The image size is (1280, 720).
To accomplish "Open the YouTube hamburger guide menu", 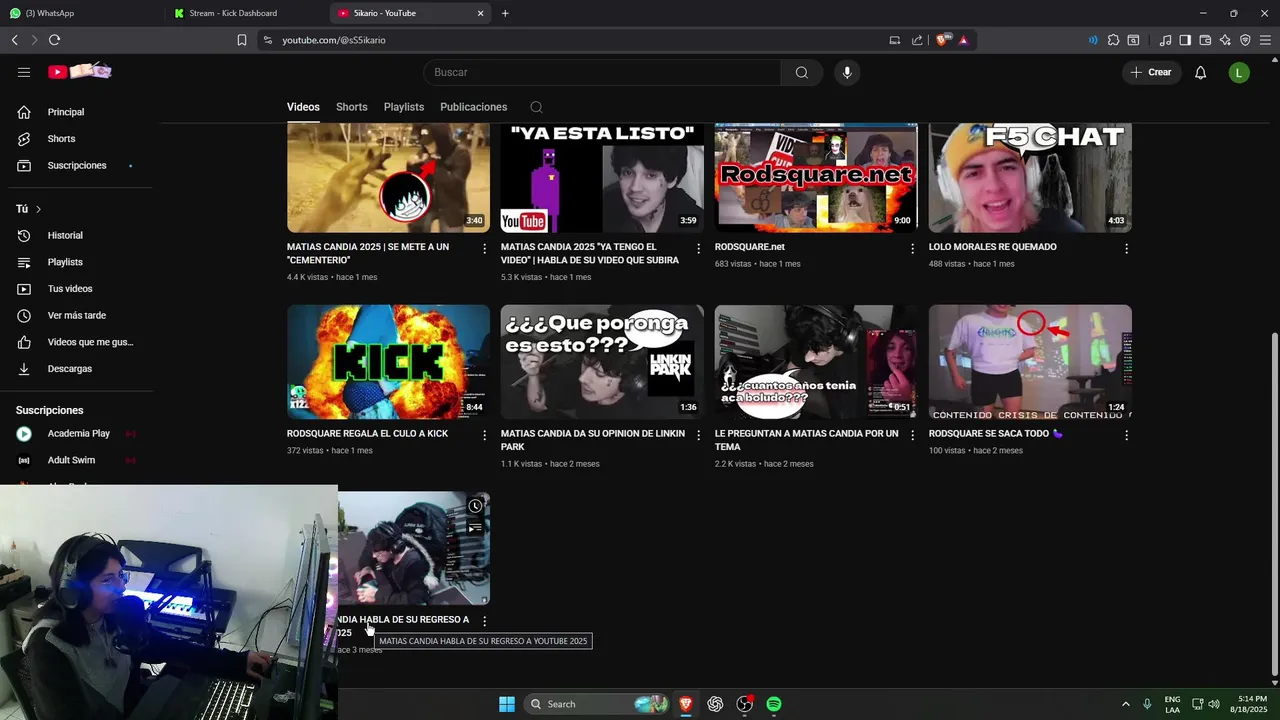I will 24,72.
